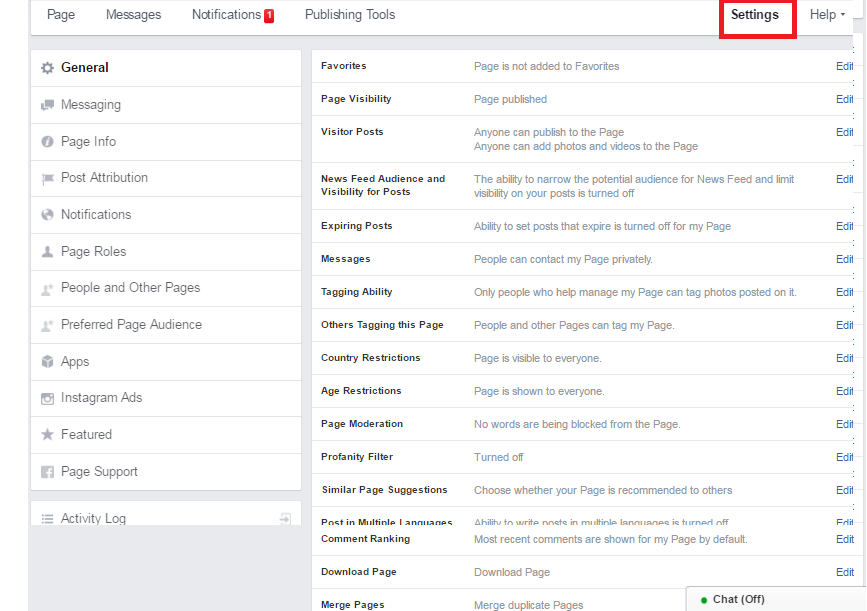Click the Post Attribution flag icon

(48, 178)
